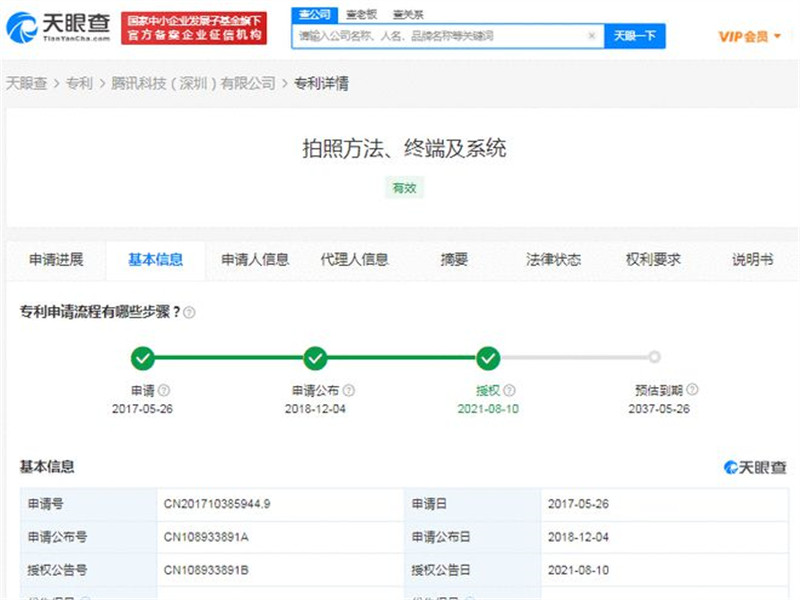Click publication number CN108933891A
The height and width of the screenshot is (600, 800).
[206, 537]
